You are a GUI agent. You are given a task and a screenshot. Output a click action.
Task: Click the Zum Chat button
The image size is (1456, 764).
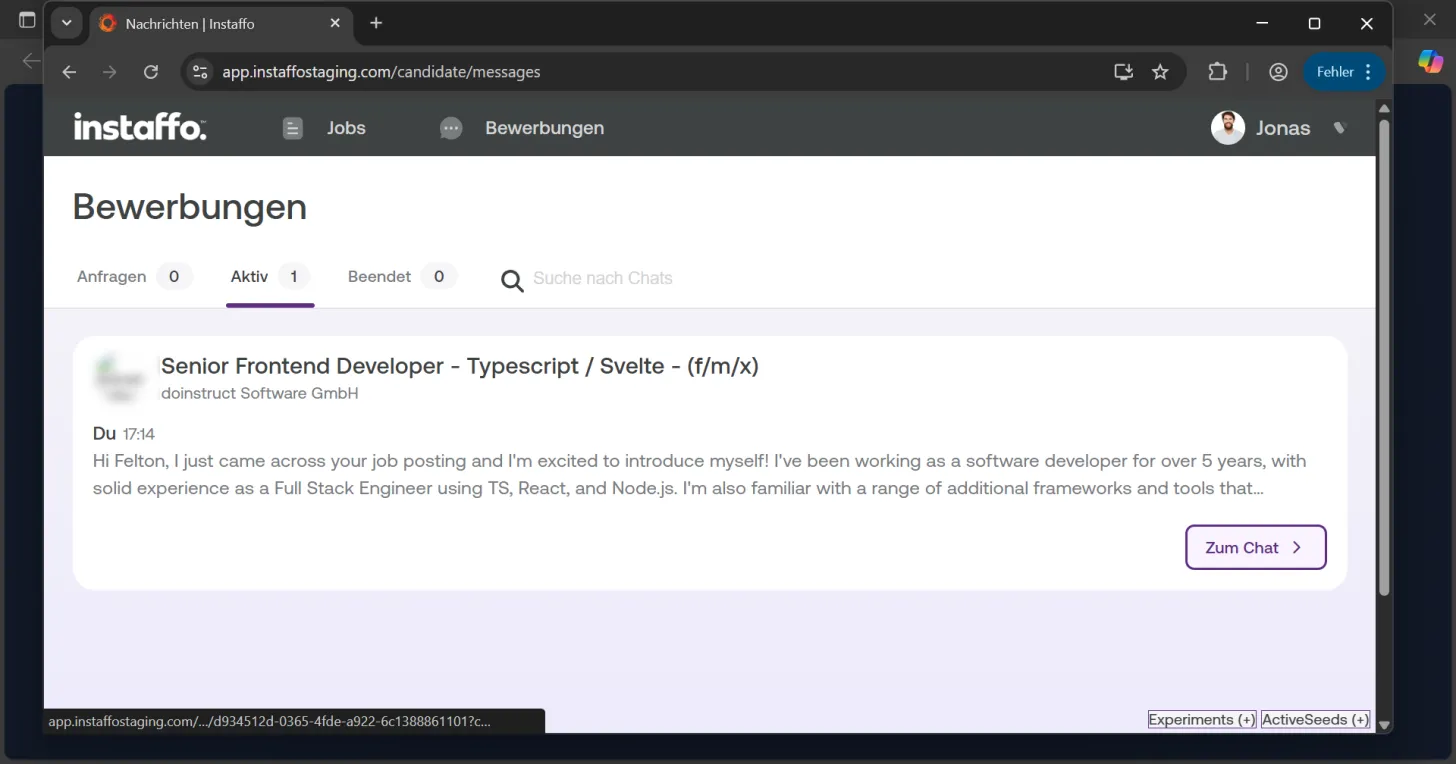click(1255, 548)
